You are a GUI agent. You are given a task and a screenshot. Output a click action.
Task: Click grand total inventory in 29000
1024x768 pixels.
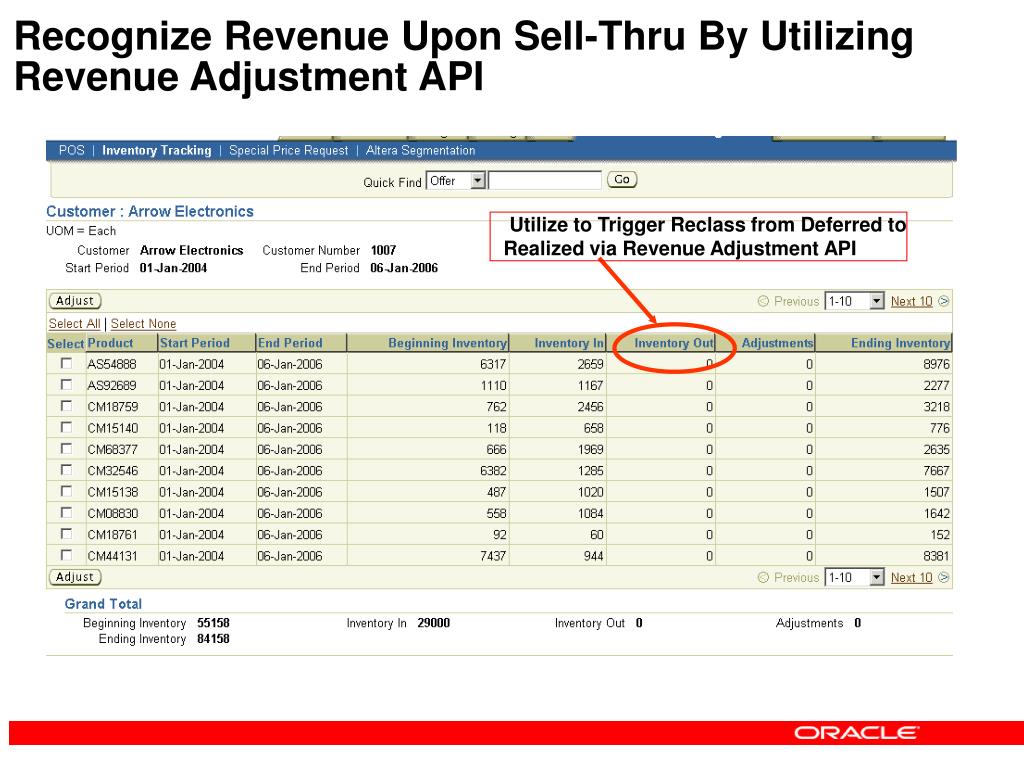[434, 623]
